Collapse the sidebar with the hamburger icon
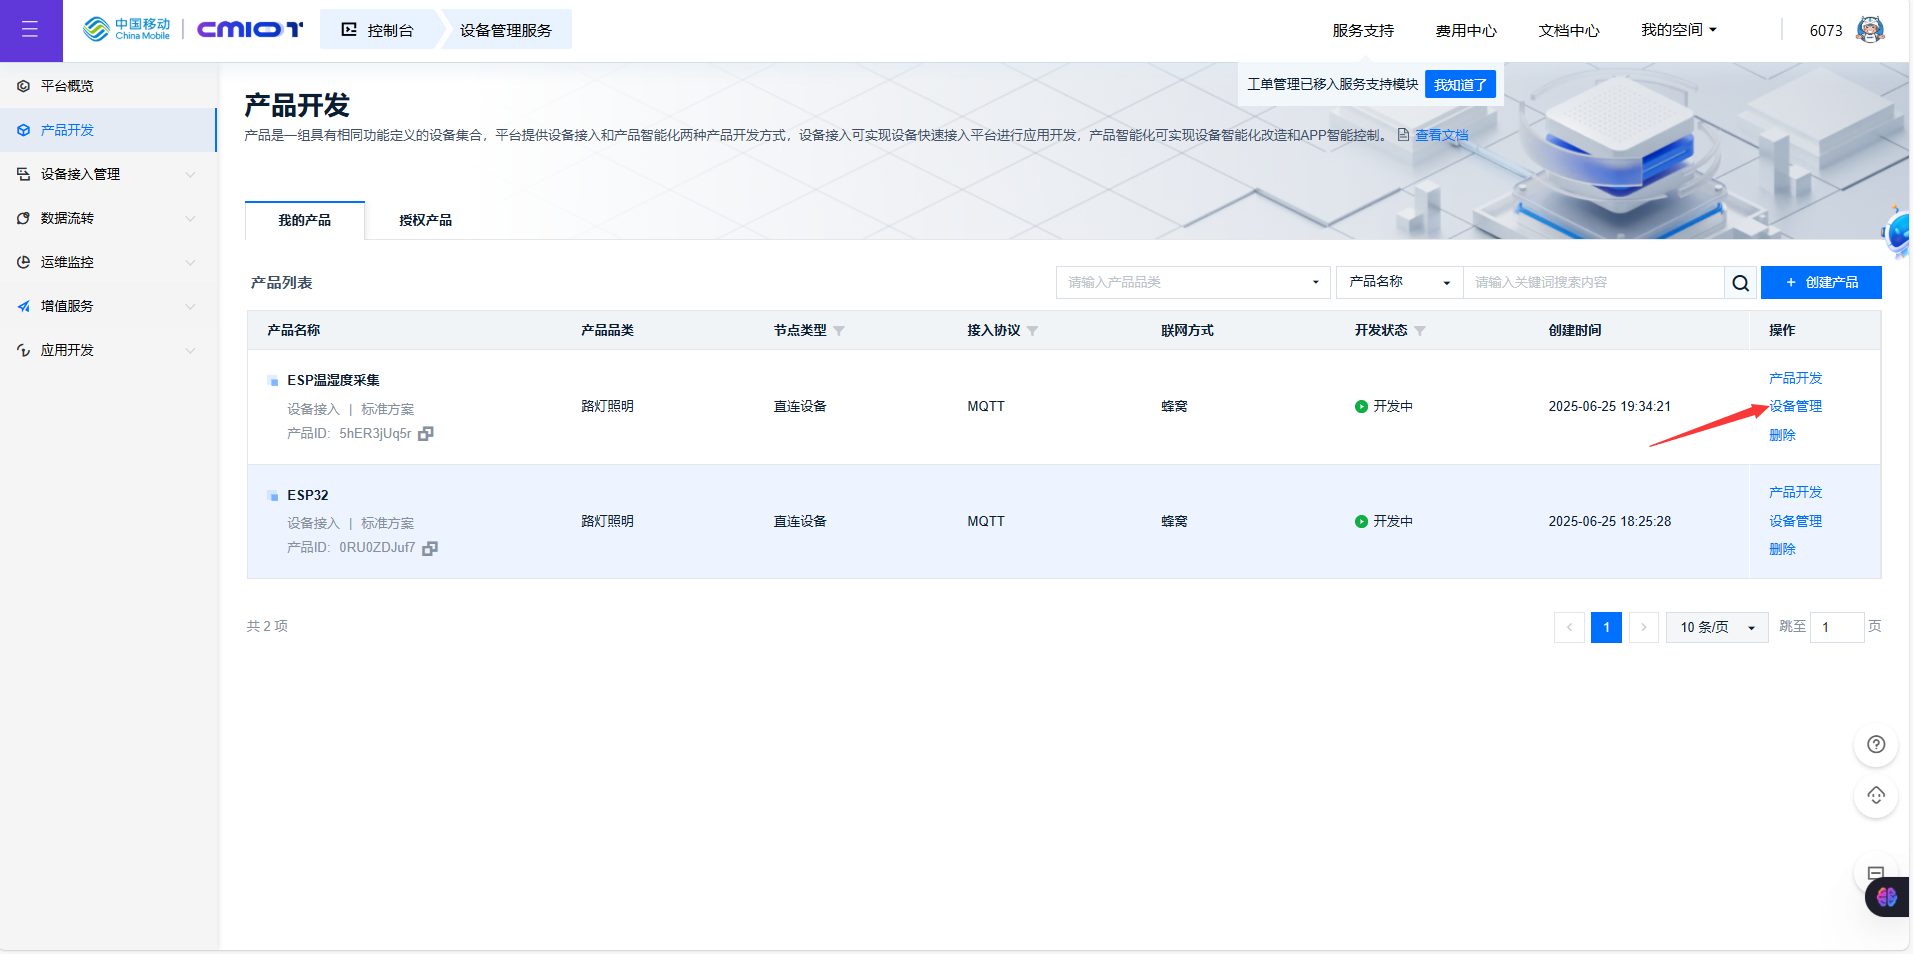 tap(31, 30)
